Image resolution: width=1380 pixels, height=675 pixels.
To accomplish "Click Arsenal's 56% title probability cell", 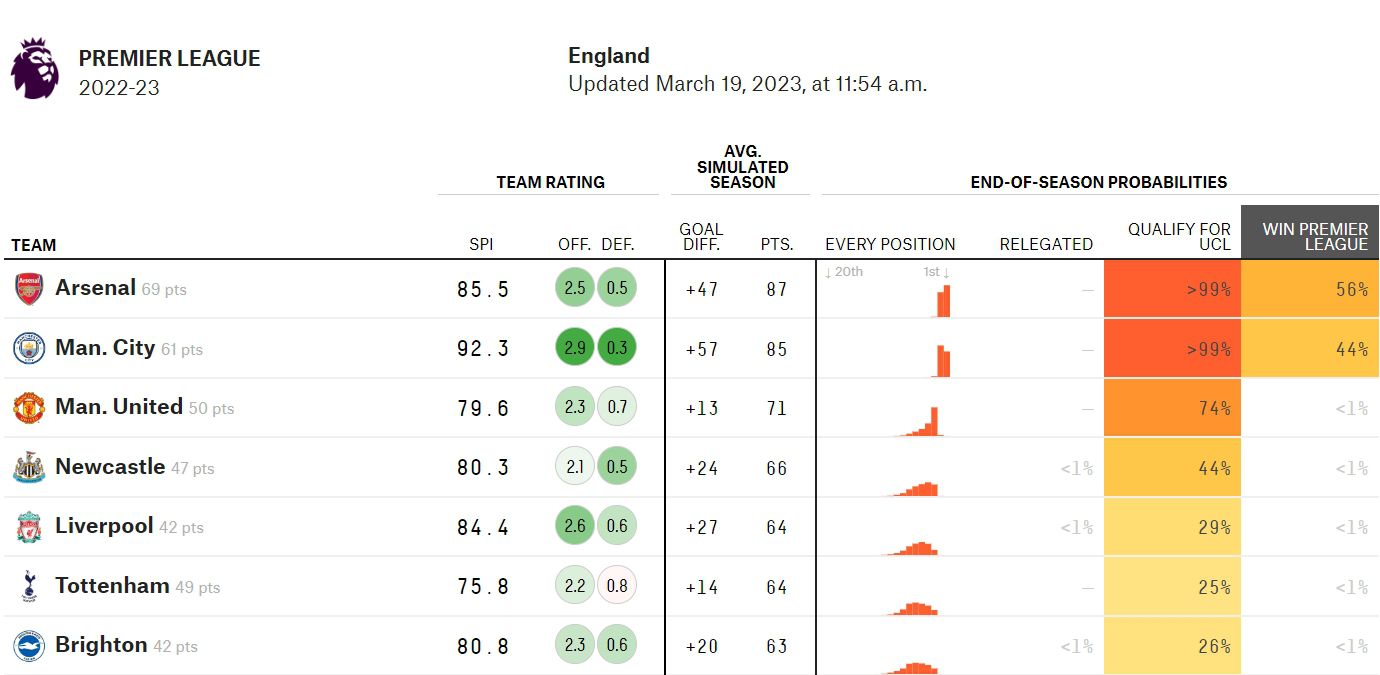I will pyautogui.click(x=1310, y=289).
